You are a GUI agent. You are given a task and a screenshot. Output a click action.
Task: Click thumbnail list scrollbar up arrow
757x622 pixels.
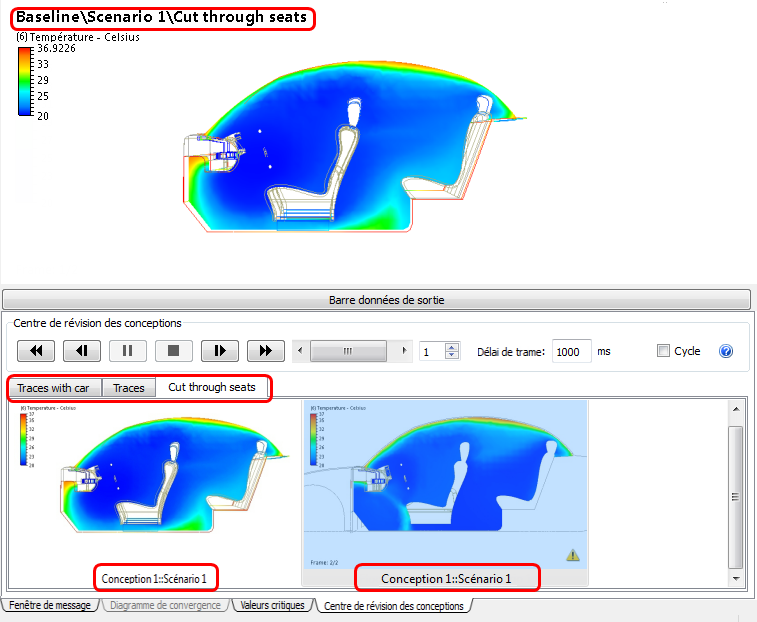click(736, 409)
